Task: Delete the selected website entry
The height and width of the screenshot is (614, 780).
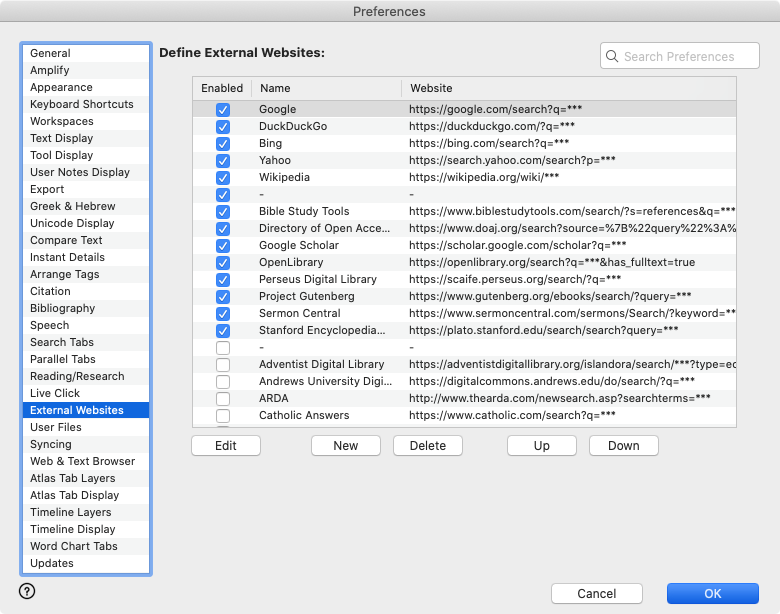Action: [x=427, y=446]
